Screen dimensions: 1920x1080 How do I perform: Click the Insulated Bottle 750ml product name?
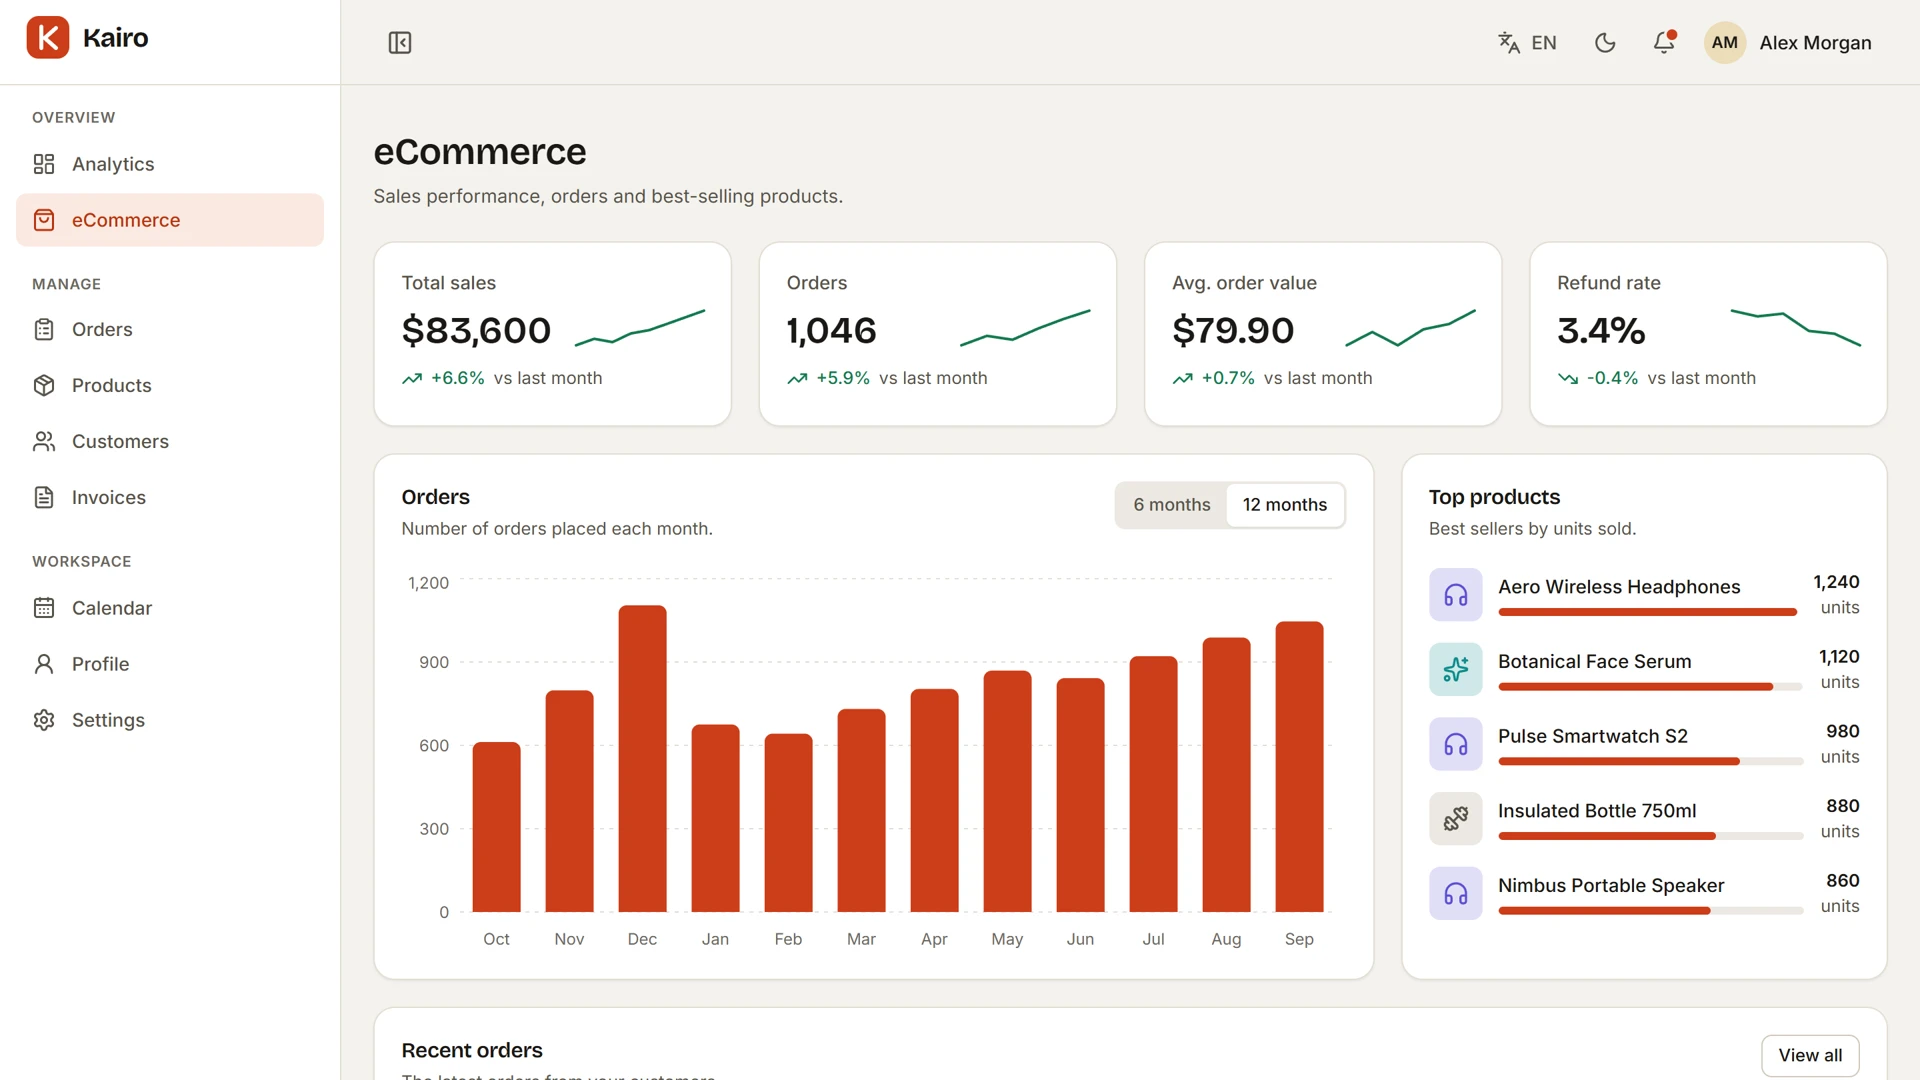[1597, 811]
